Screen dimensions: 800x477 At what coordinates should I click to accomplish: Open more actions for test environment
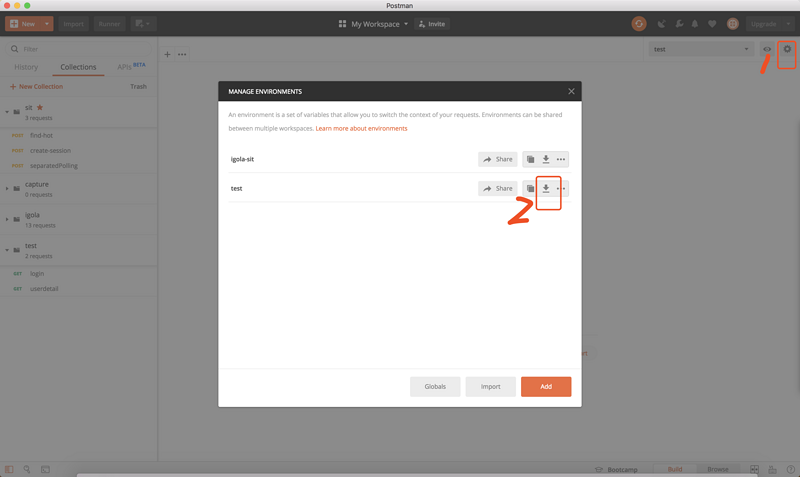point(561,188)
